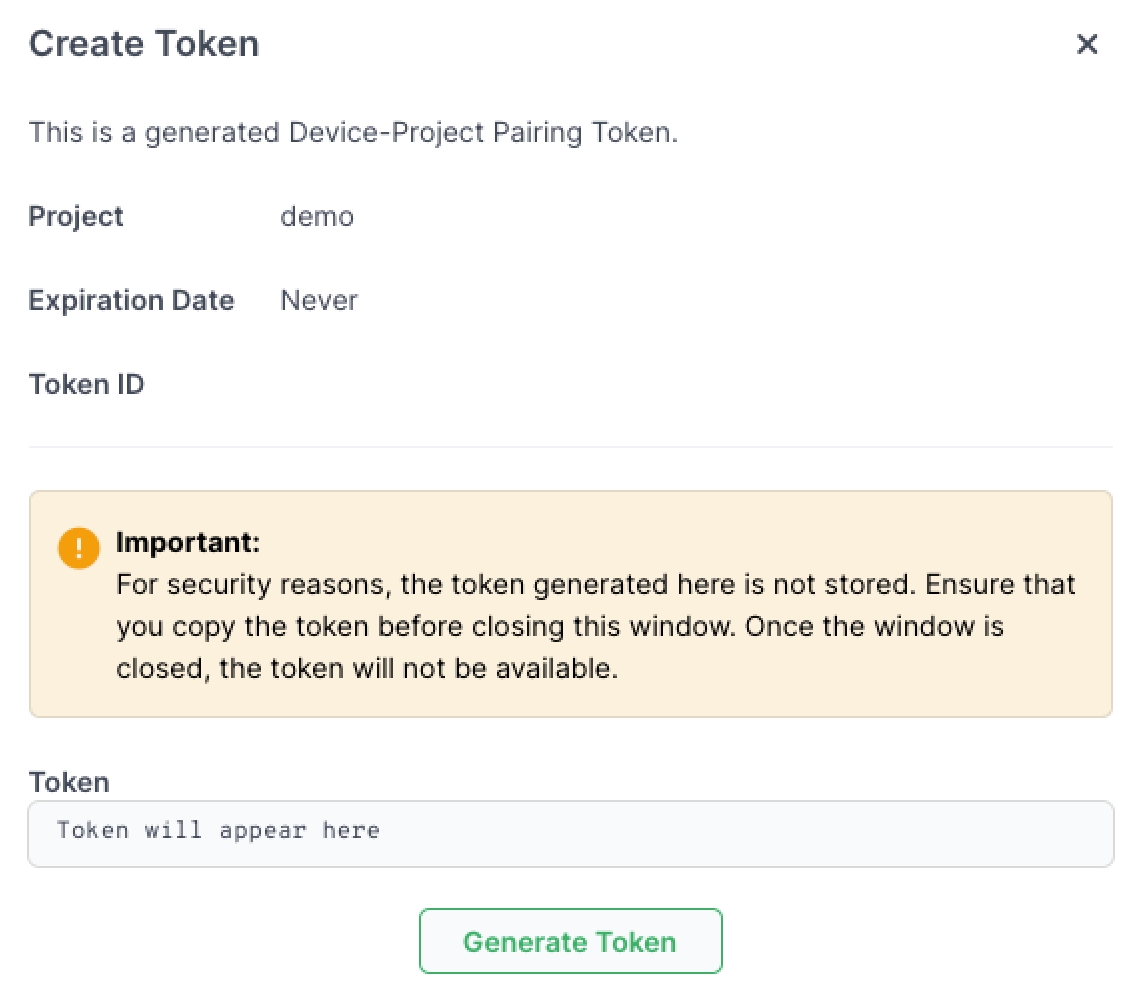Select the Token ID label
1142x994 pixels.
87,384
